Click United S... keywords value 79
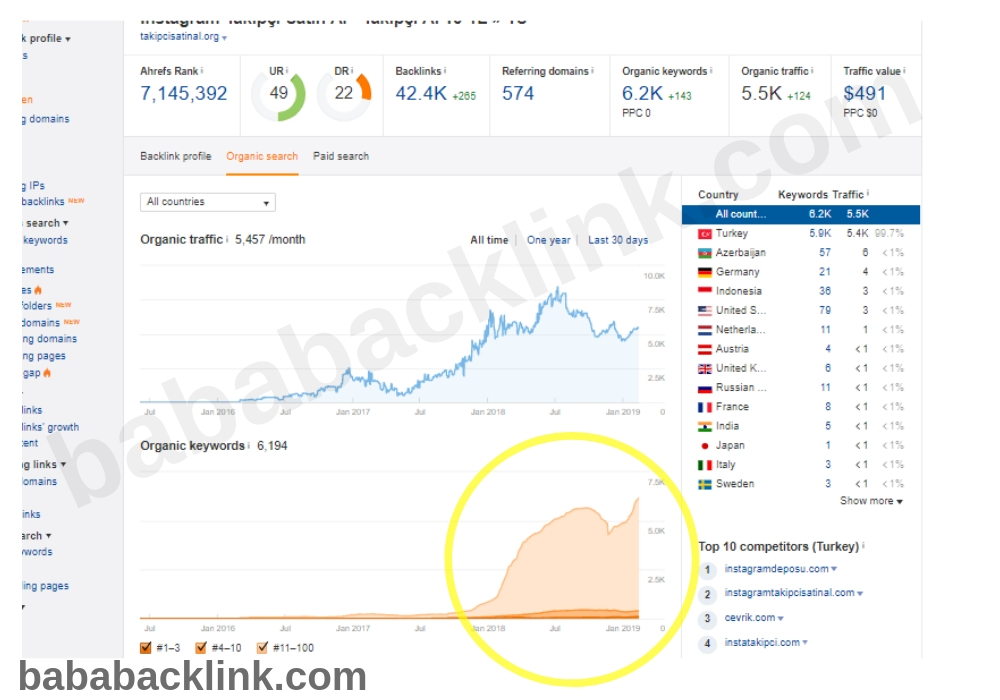 tap(825, 310)
